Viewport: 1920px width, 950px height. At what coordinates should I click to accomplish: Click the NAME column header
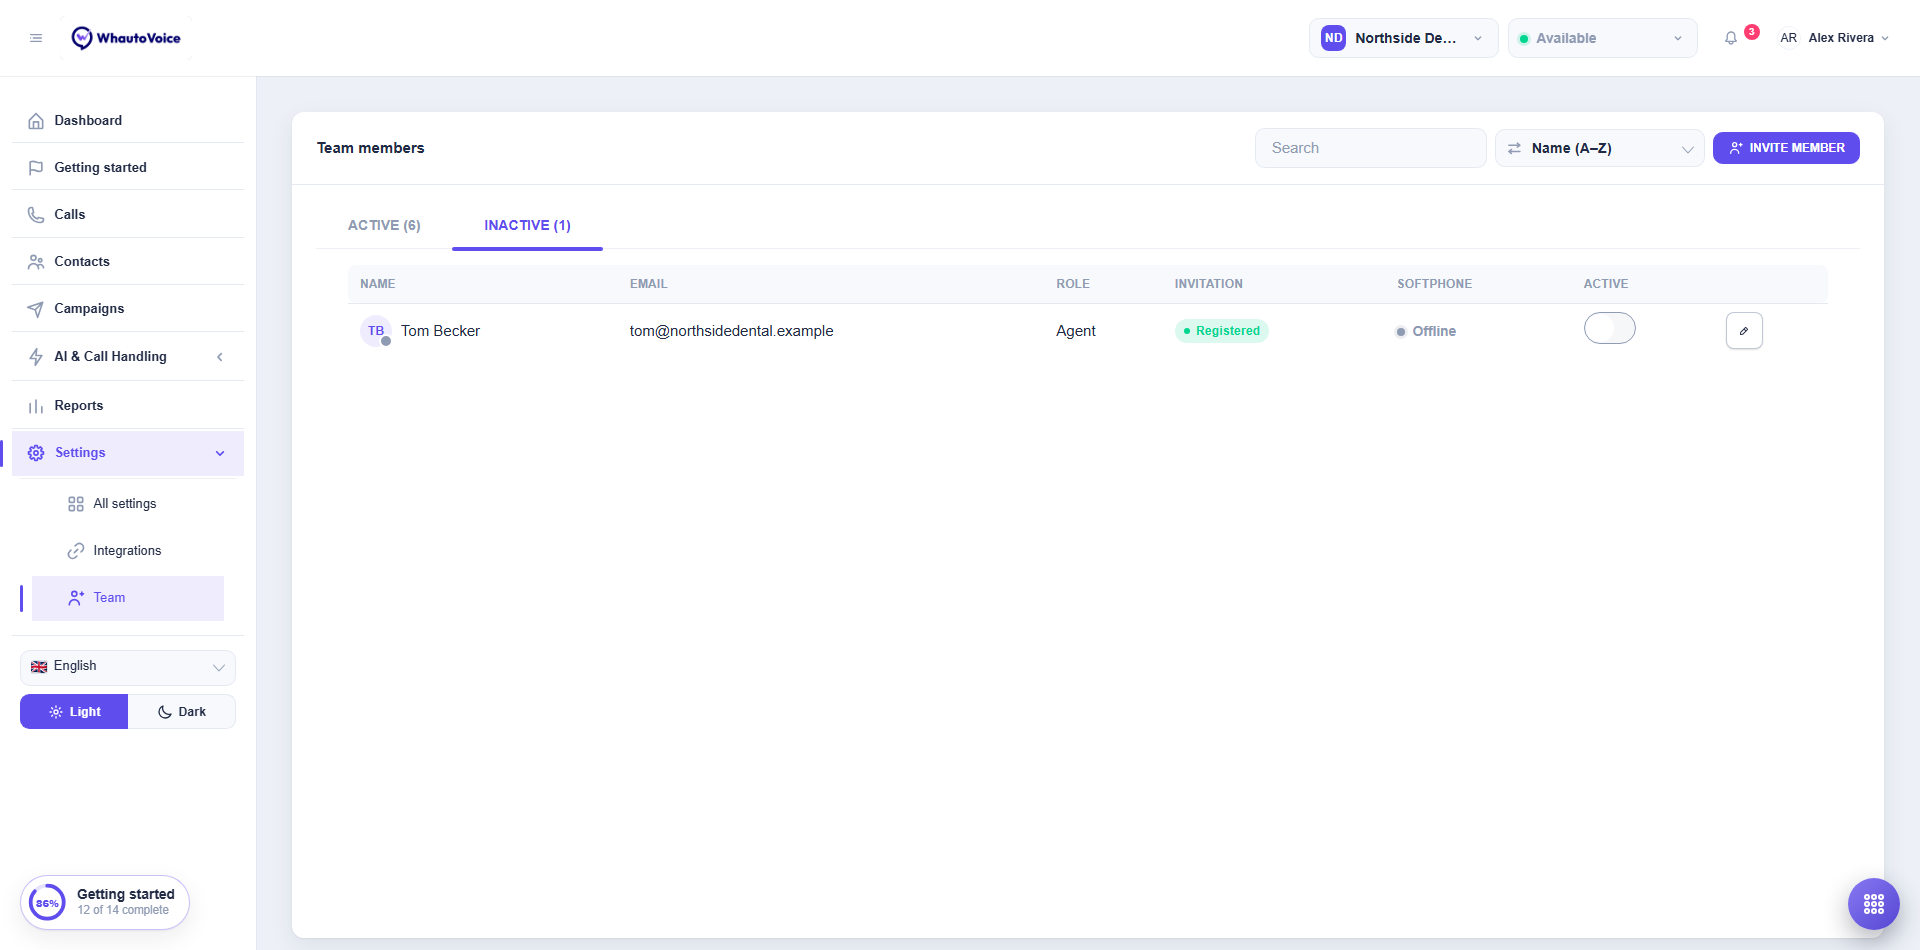(378, 284)
